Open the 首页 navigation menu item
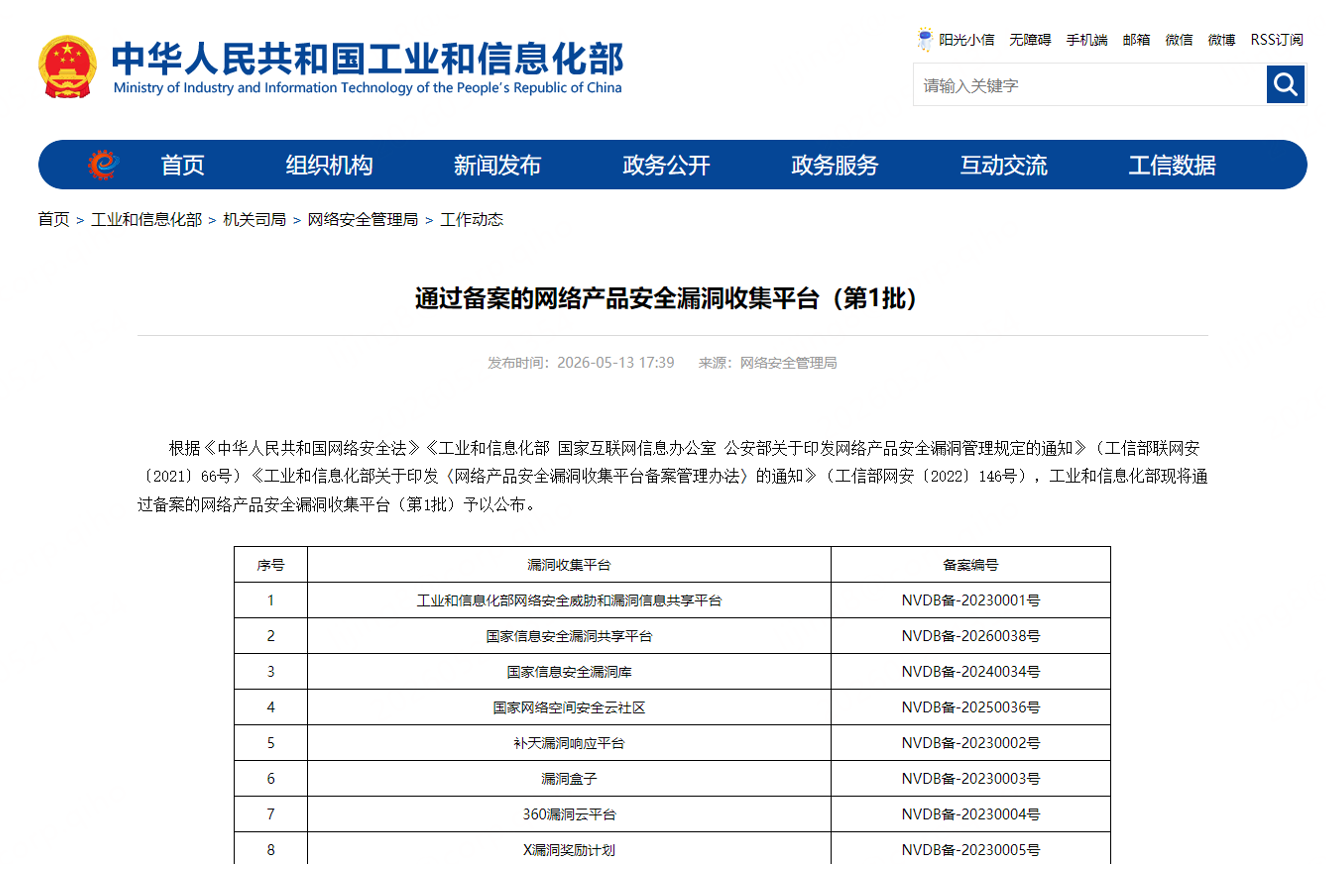The height and width of the screenshot is (874, 1326). [182, 165]
